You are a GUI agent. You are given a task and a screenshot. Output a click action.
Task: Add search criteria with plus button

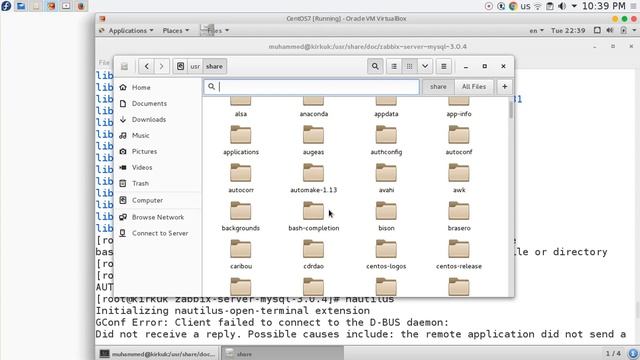[x=504, y=87]
